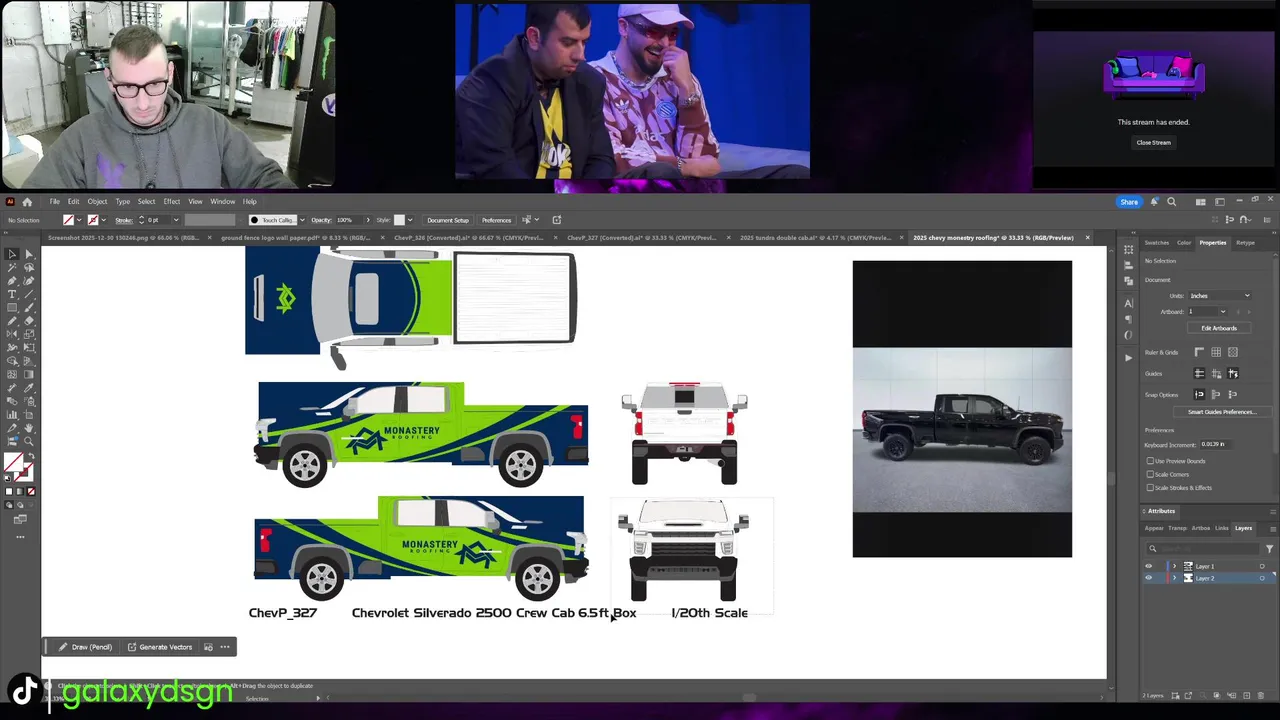Expand Layer 1 contents
This screenshot has width=1280, height=720.
pos(1175,566)
